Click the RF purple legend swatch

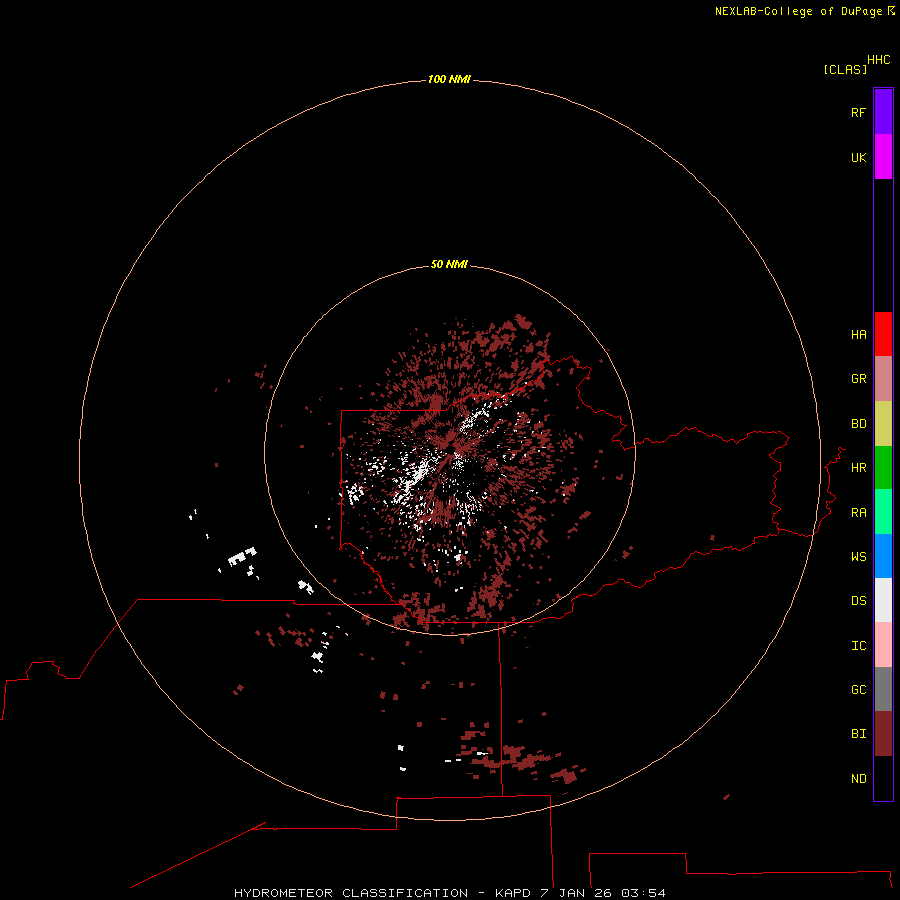tap(883, 112)
